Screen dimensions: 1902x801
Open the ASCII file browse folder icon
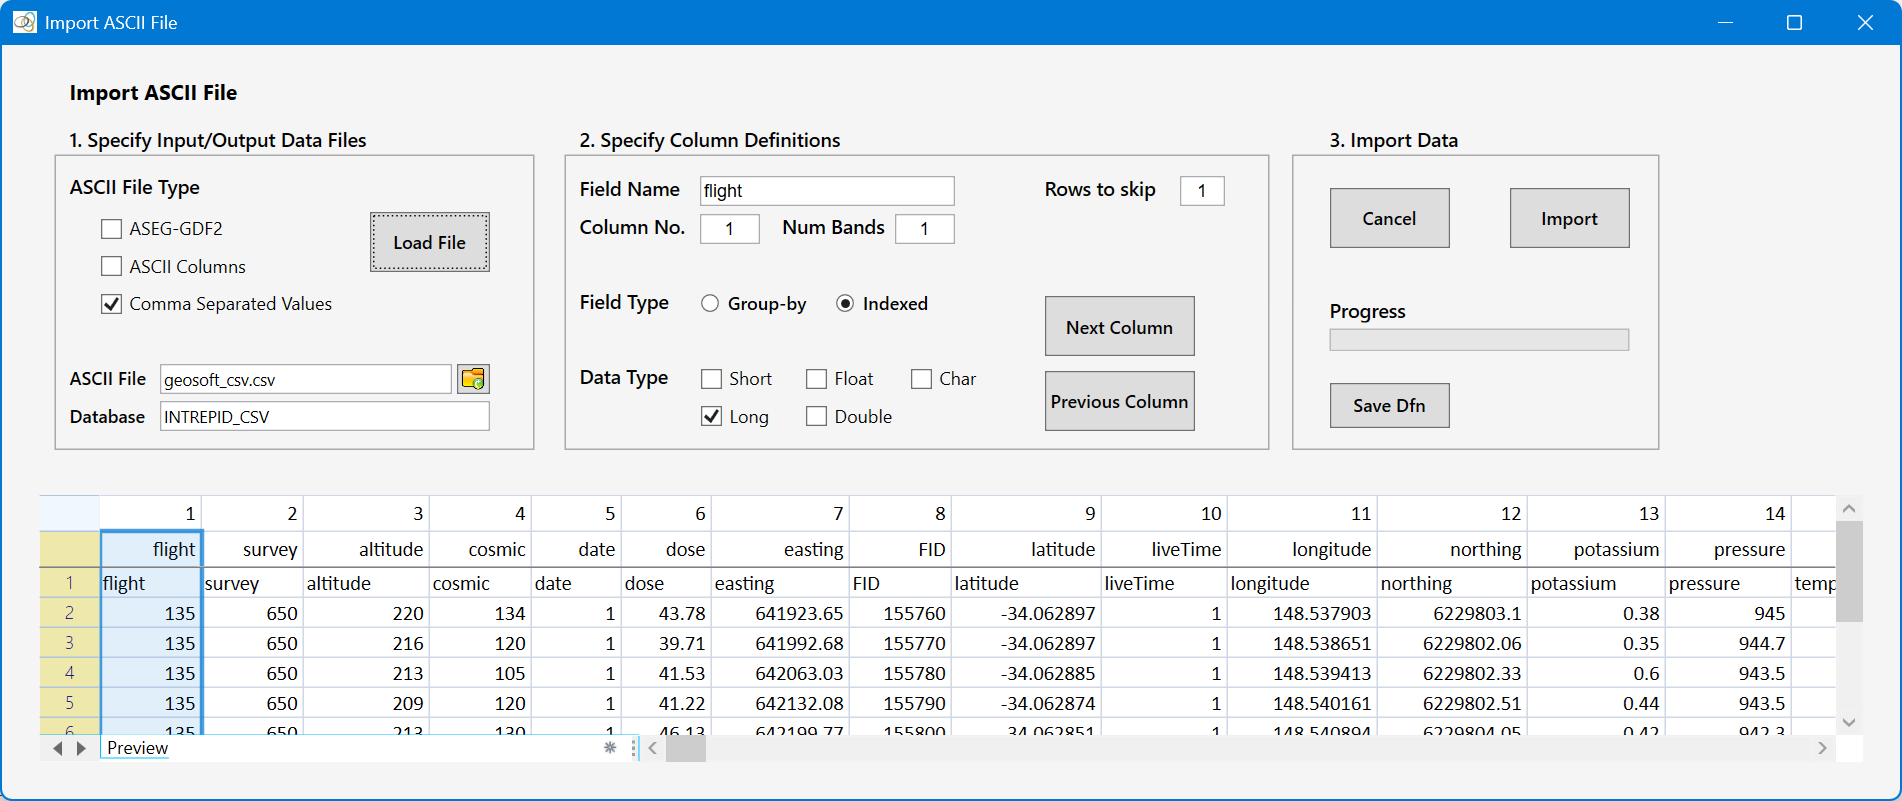(x=473, y=379)
